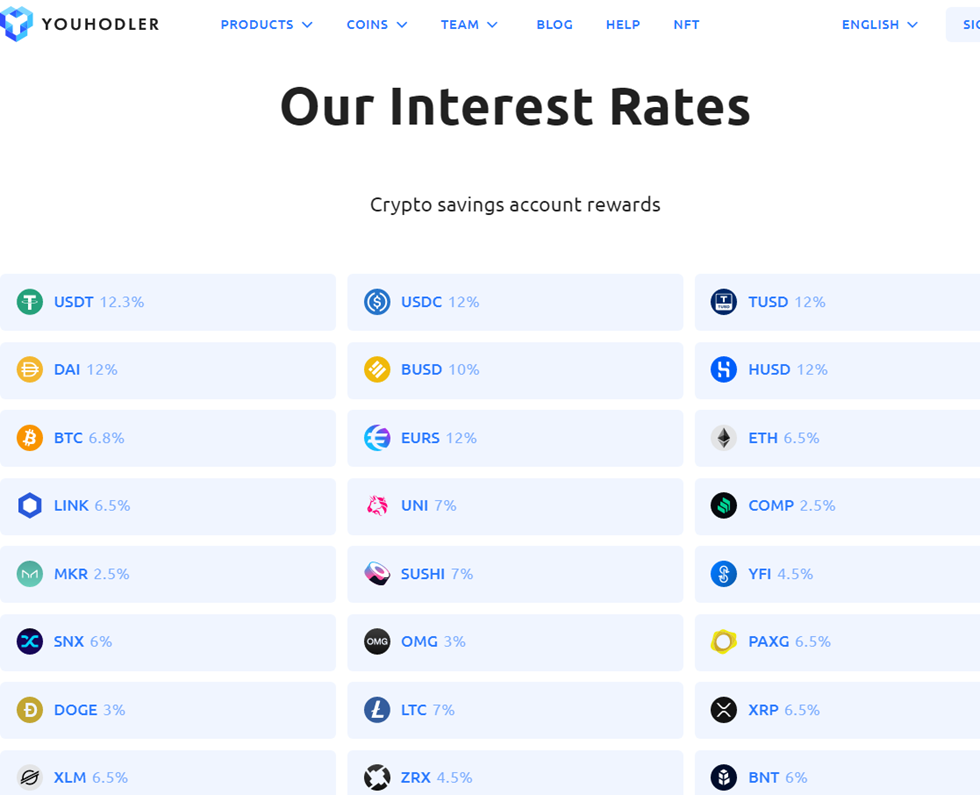Click the Dogecoin DOGE icon

(29, 710)
